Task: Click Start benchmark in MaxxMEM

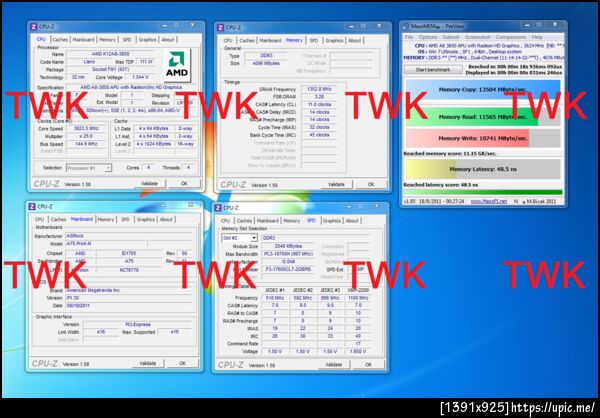Action: pyautogui.click(x=433, y=70)
